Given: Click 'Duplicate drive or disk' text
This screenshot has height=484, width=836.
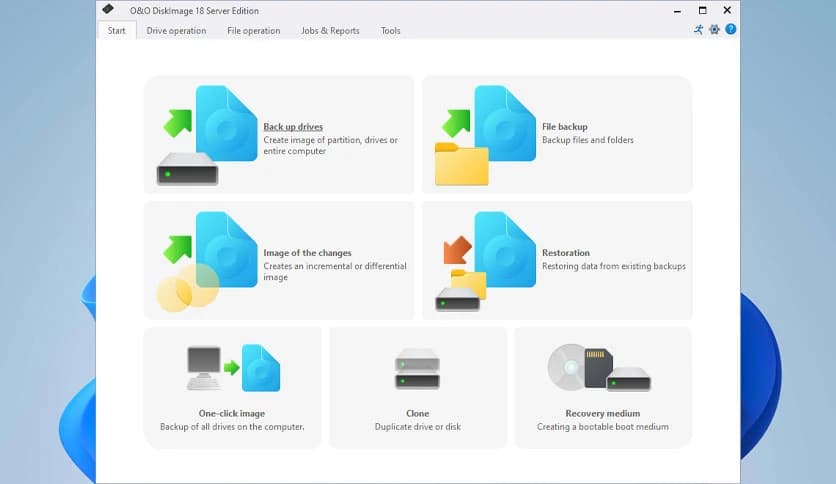Looking at the screenshot, I should (x=417, y=427).
